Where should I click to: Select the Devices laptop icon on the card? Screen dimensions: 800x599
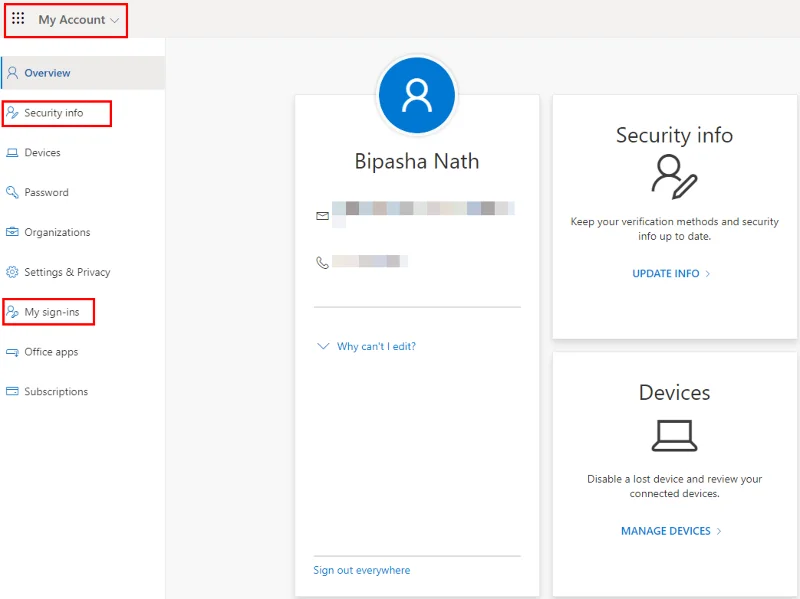(x=675, y=437)
